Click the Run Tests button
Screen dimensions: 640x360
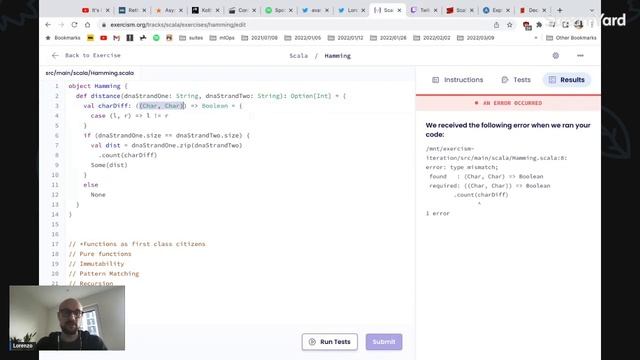click(x=330, y=342)
